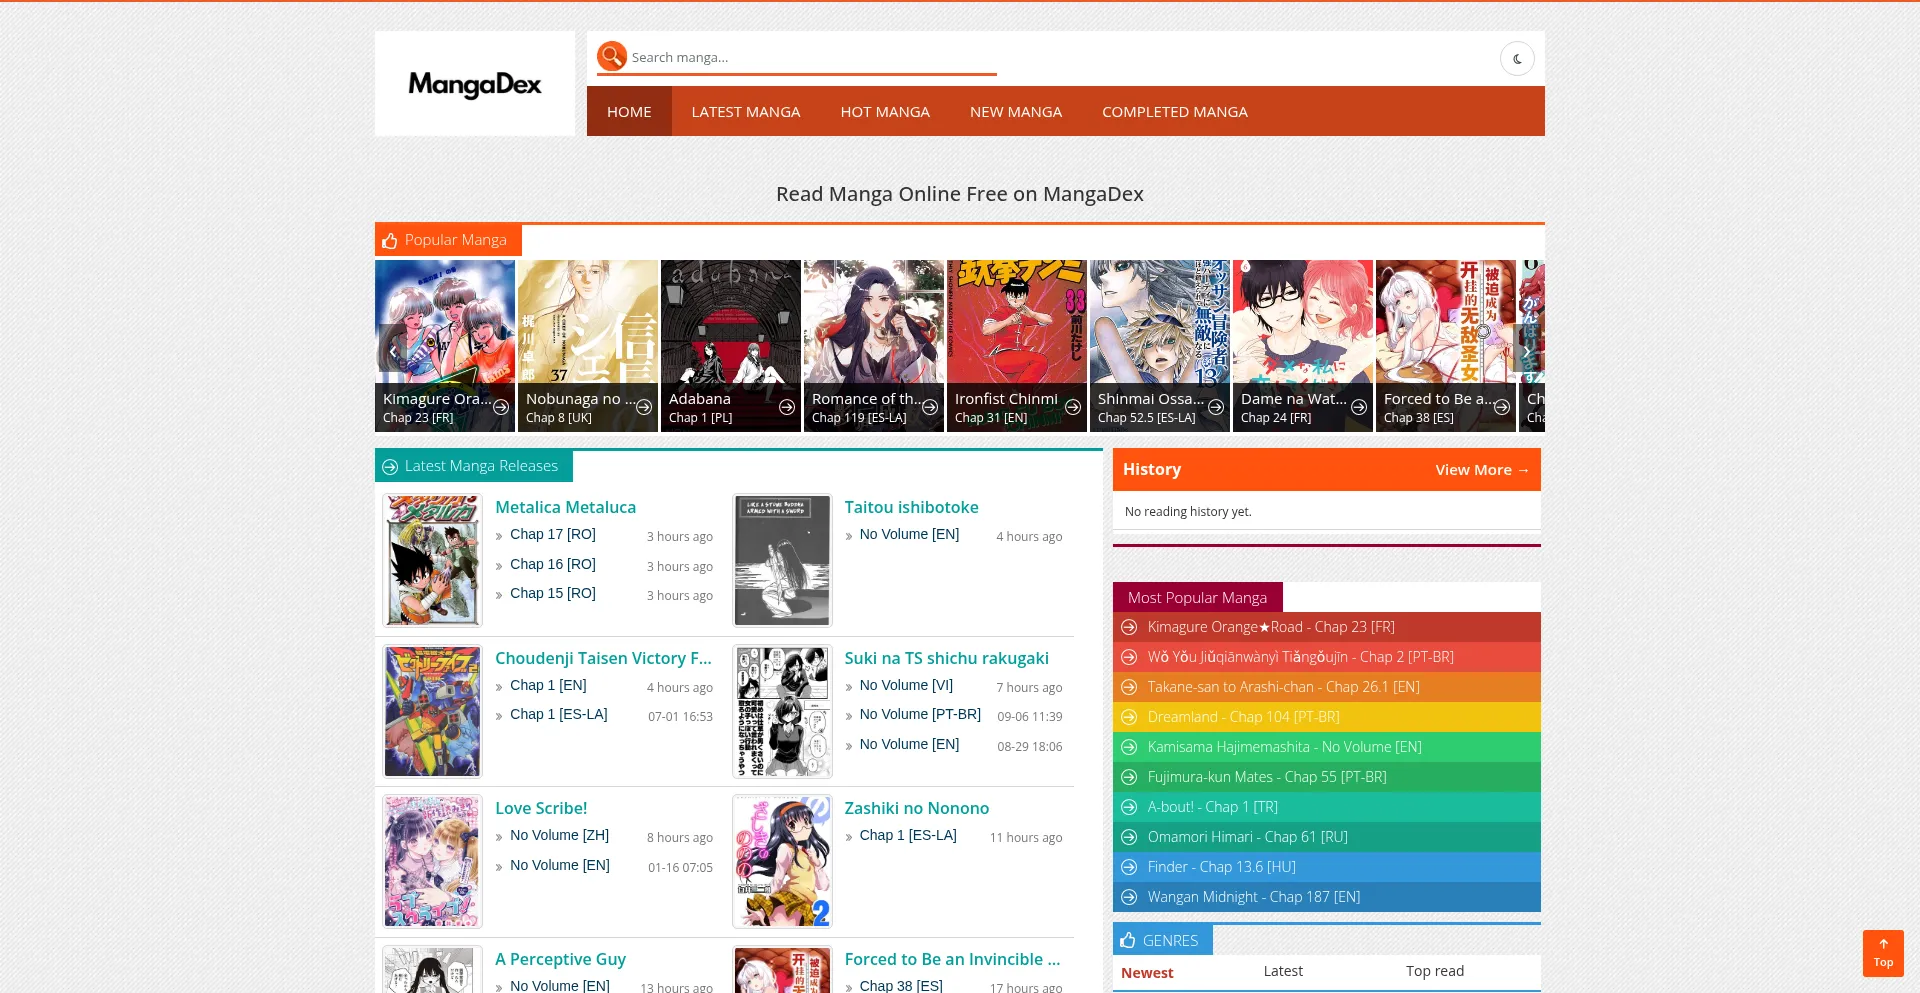Click the arrow icon on Shinmai Ossa... card
Viewport: 1920px width, 993px height.
click(x=1216, y=407)
